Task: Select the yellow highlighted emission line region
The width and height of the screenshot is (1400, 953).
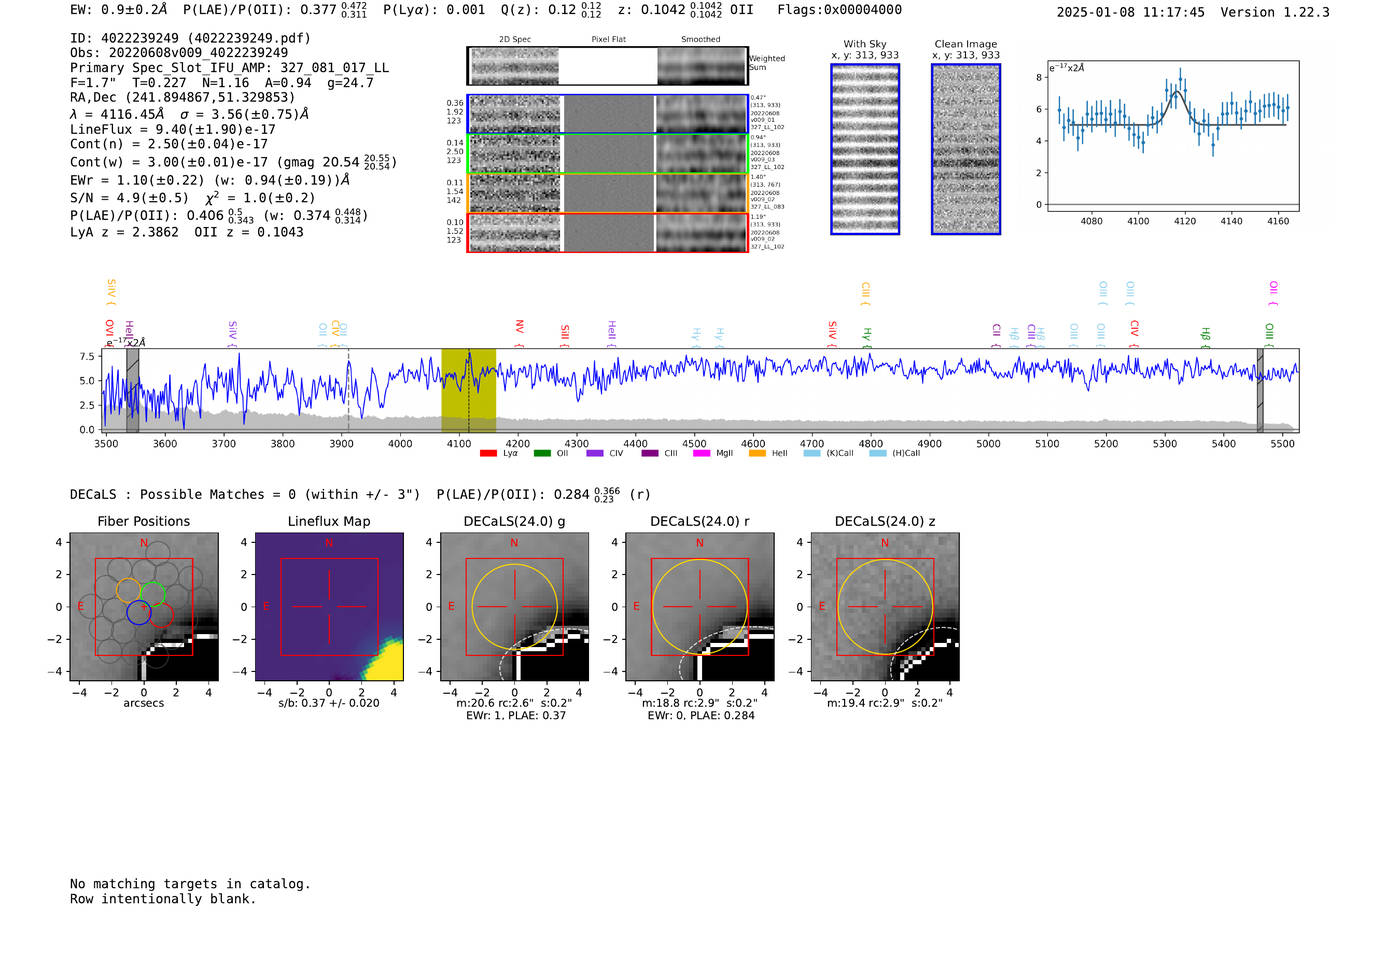Action: tap(469, 391)
